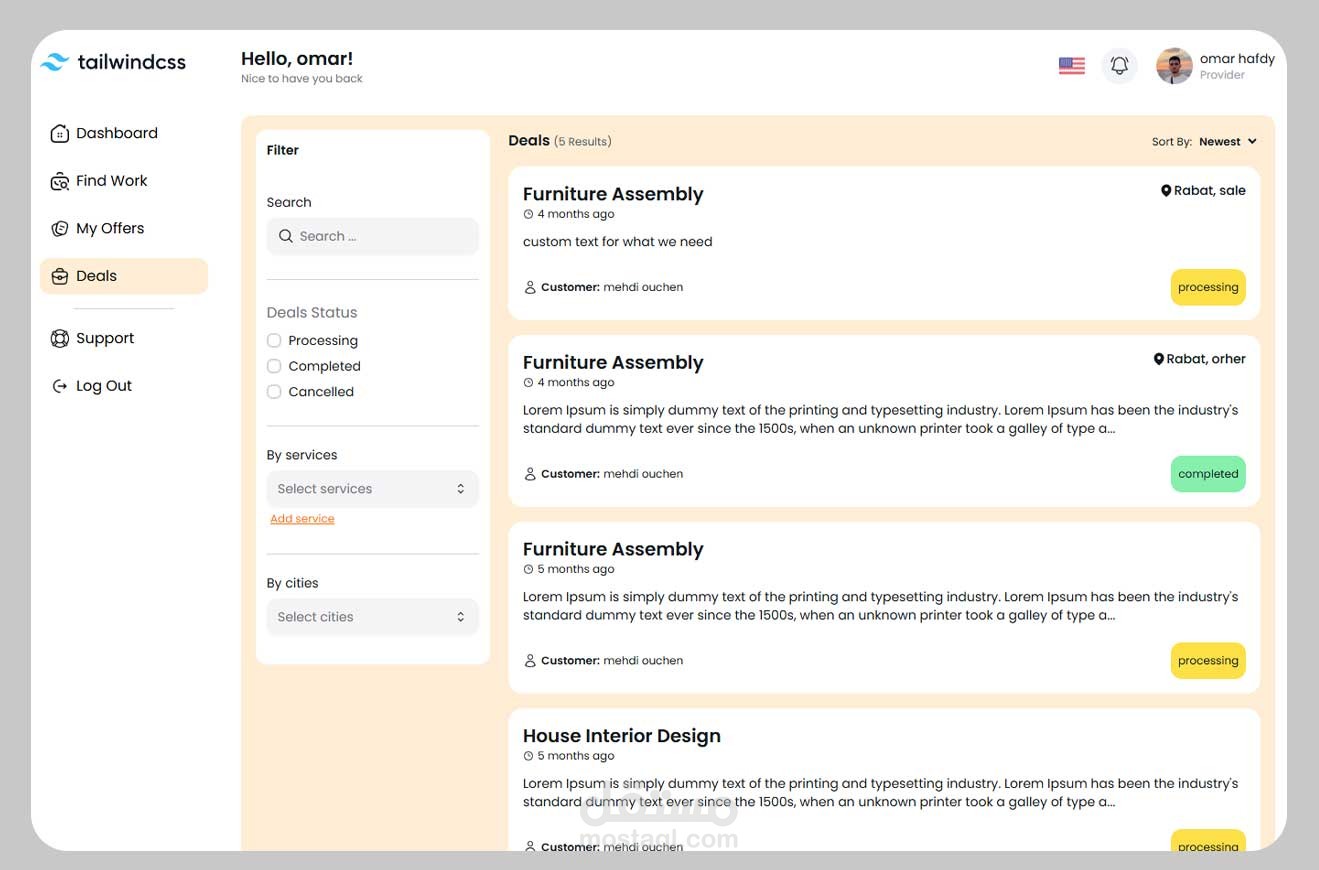Go to Deals in sidebar menu
This screenshot has width=1319, height=870.
(97, 276)
